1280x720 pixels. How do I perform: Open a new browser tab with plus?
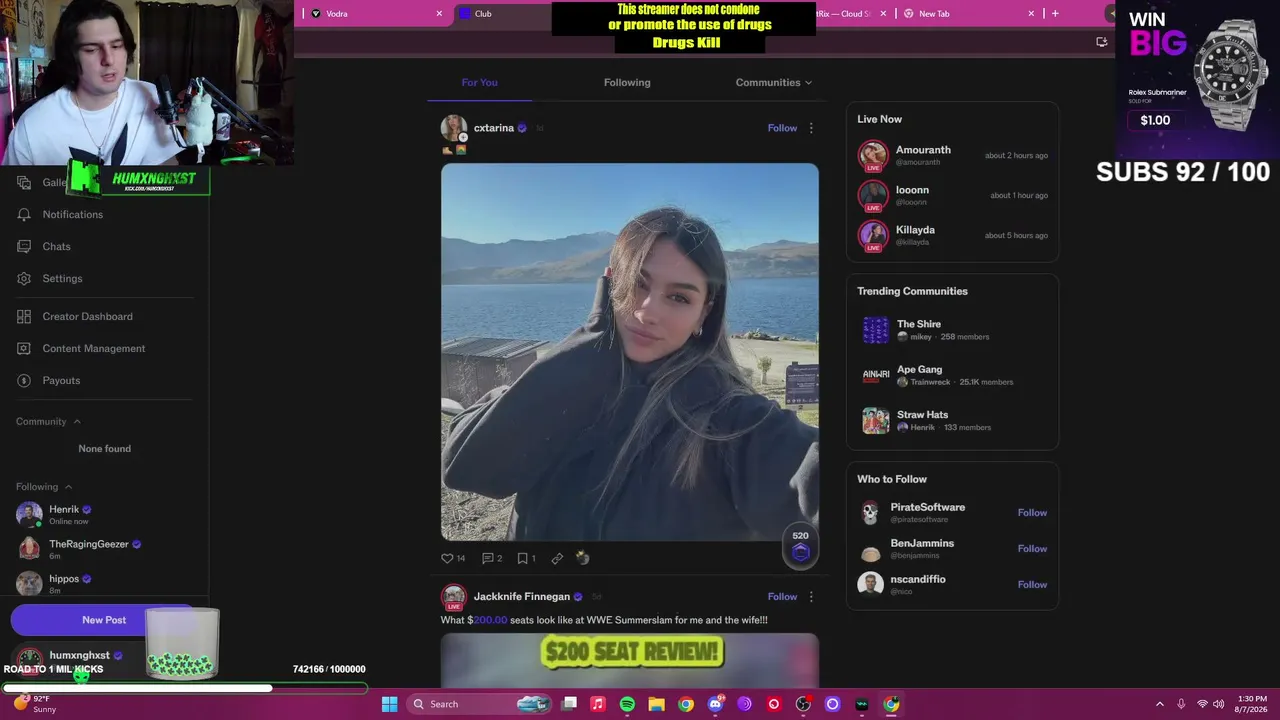pyautogui.click(x=1055, y=13)
